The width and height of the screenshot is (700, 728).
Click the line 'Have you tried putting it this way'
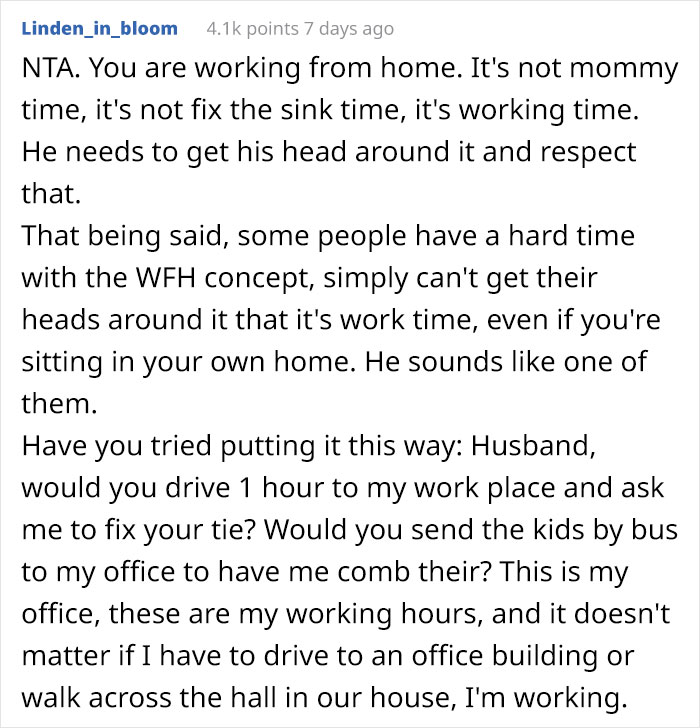[309, 446]
